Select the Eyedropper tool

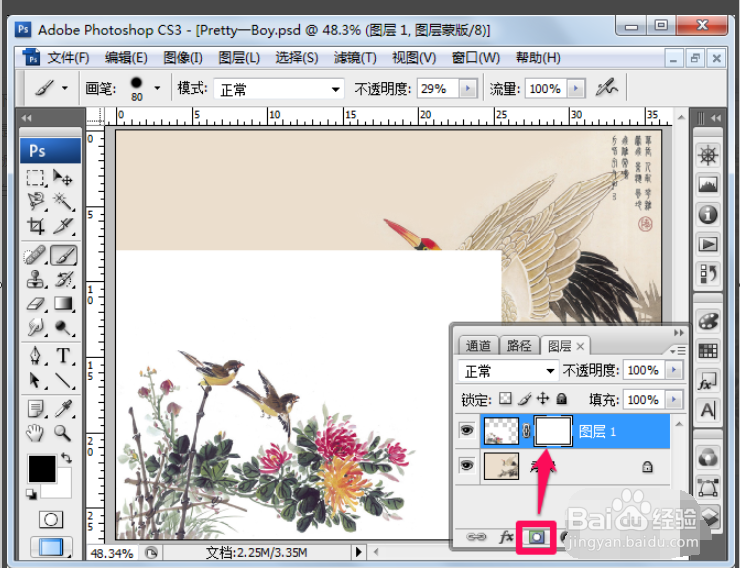click(64, 409)
